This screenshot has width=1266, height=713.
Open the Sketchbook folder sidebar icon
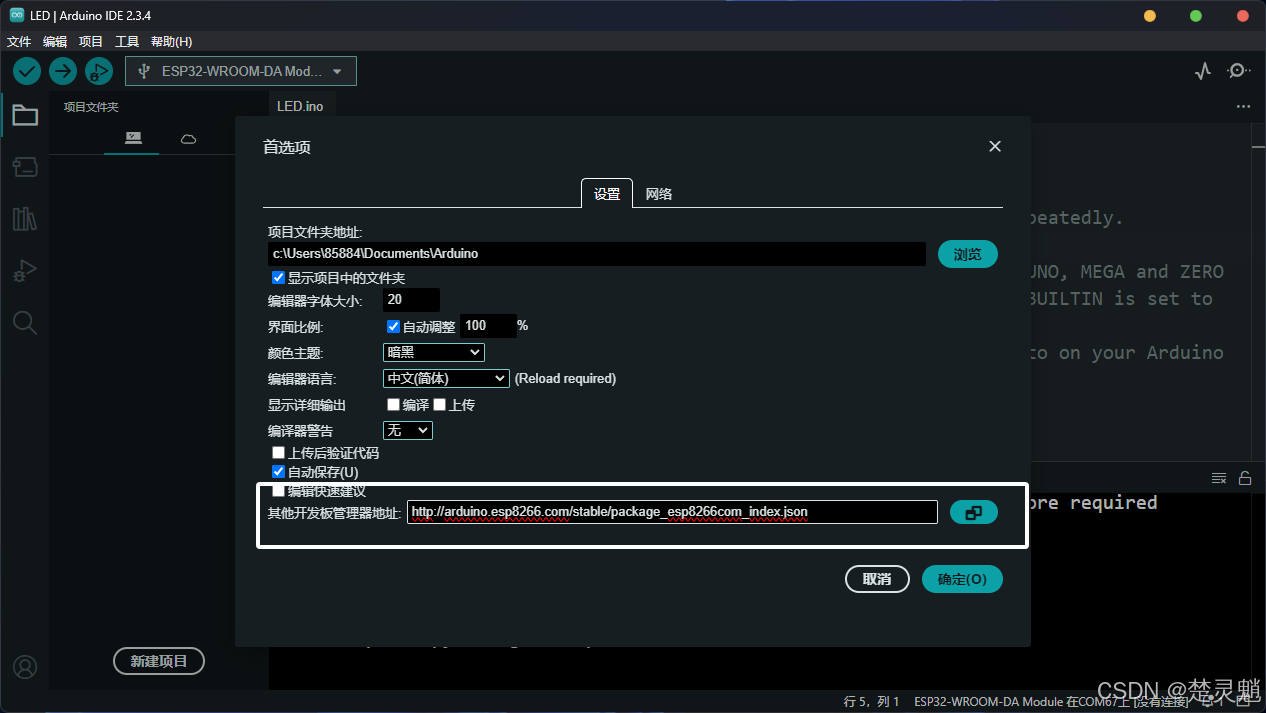click(x=25, y=116)
